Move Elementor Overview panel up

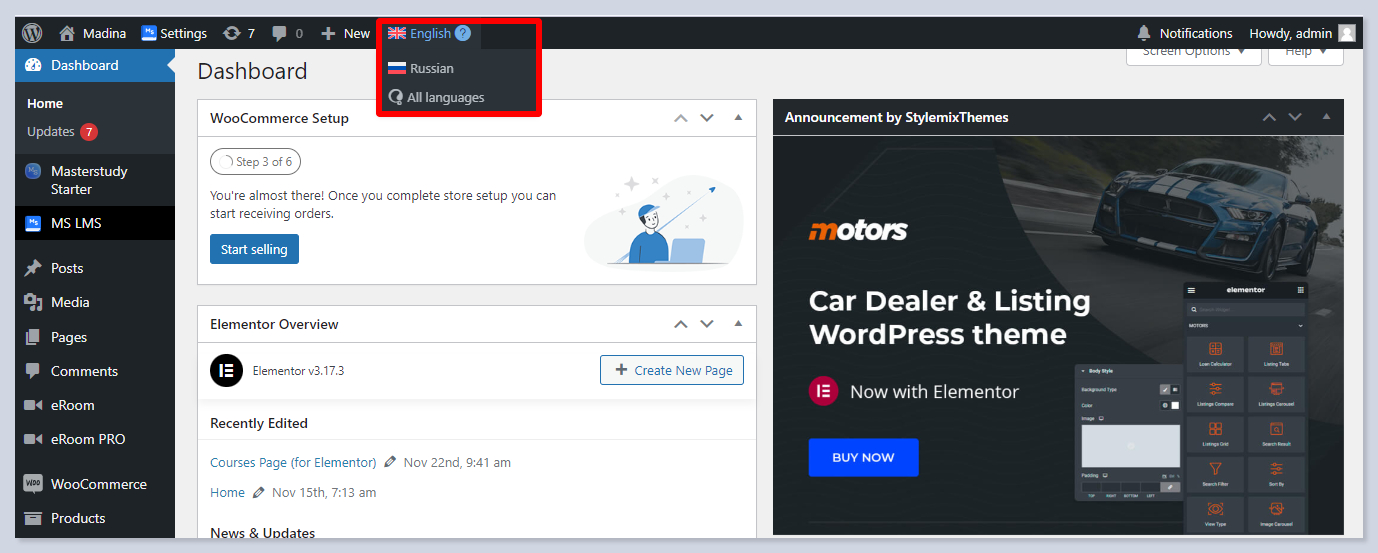pos(681,324)
